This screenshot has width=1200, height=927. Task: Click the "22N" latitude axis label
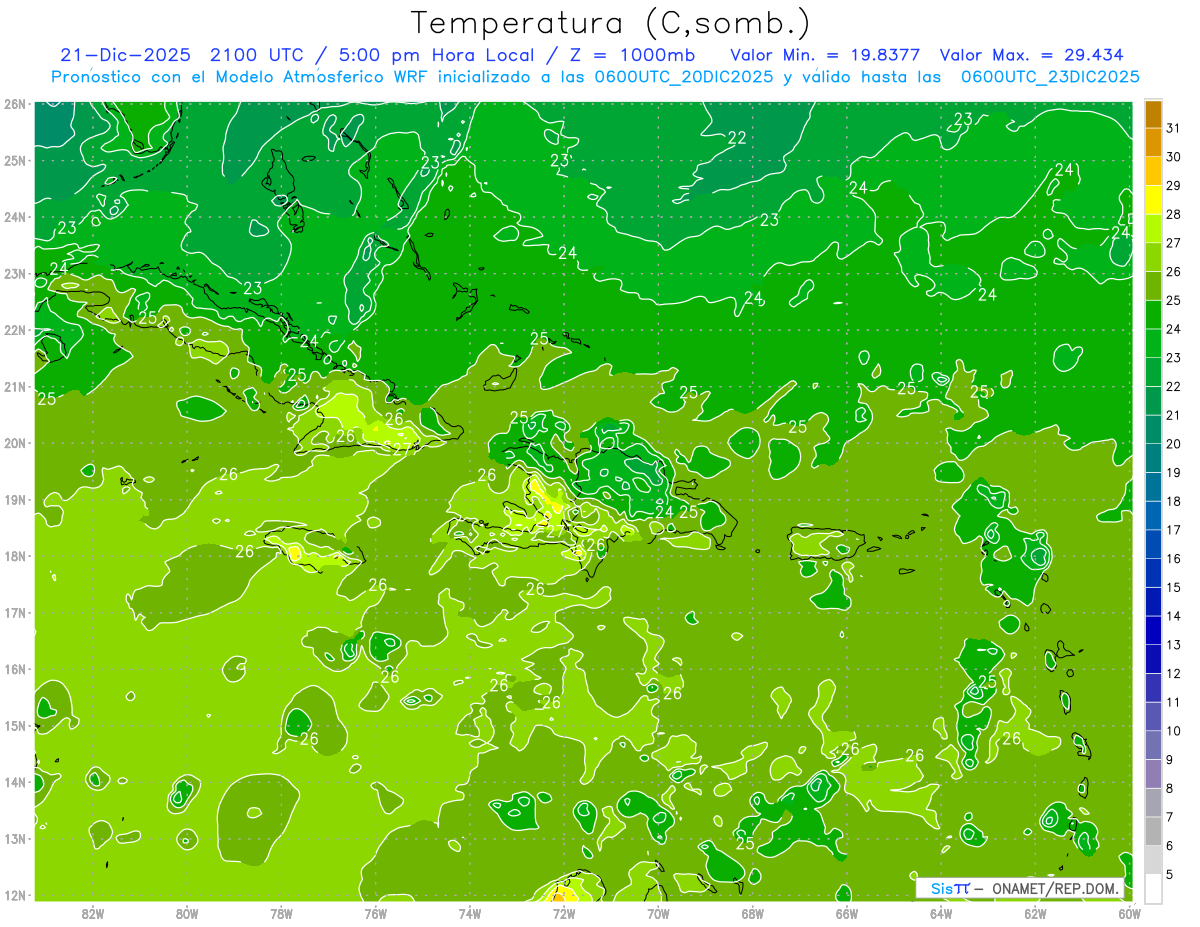coord(15,330)
